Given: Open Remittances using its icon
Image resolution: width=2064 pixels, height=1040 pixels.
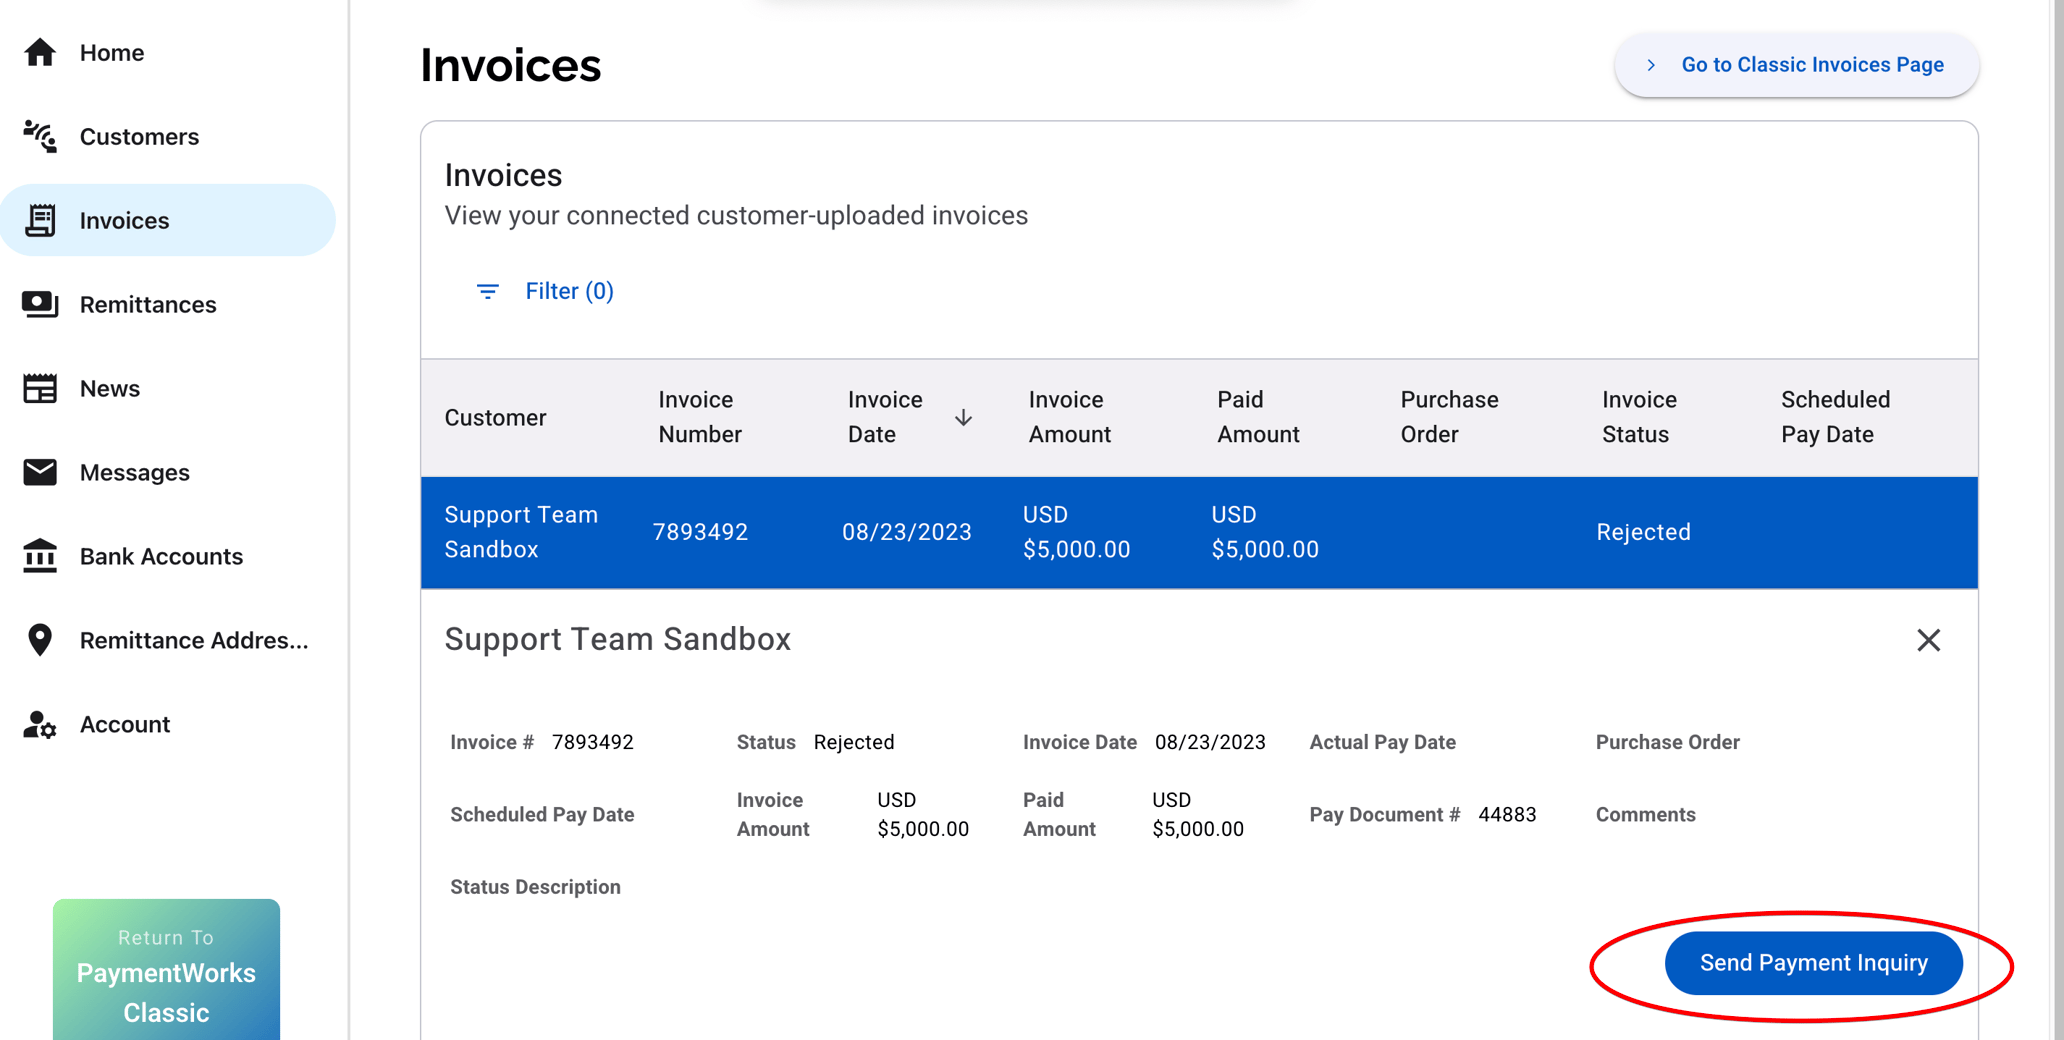Looking at the screenshot, I should click(x=40, y=304).
